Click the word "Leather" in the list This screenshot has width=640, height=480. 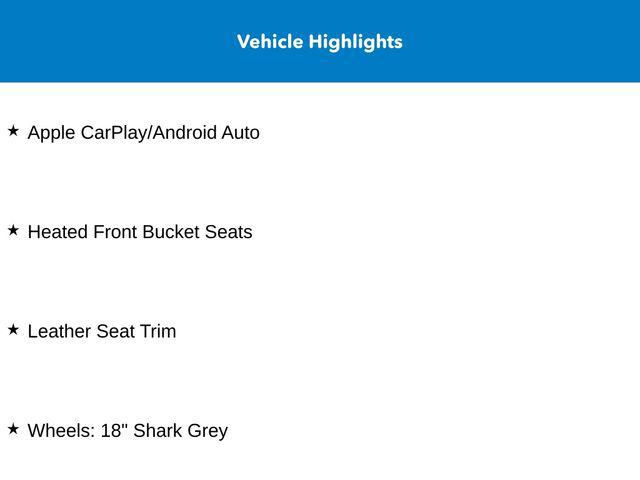coord(59,331)
